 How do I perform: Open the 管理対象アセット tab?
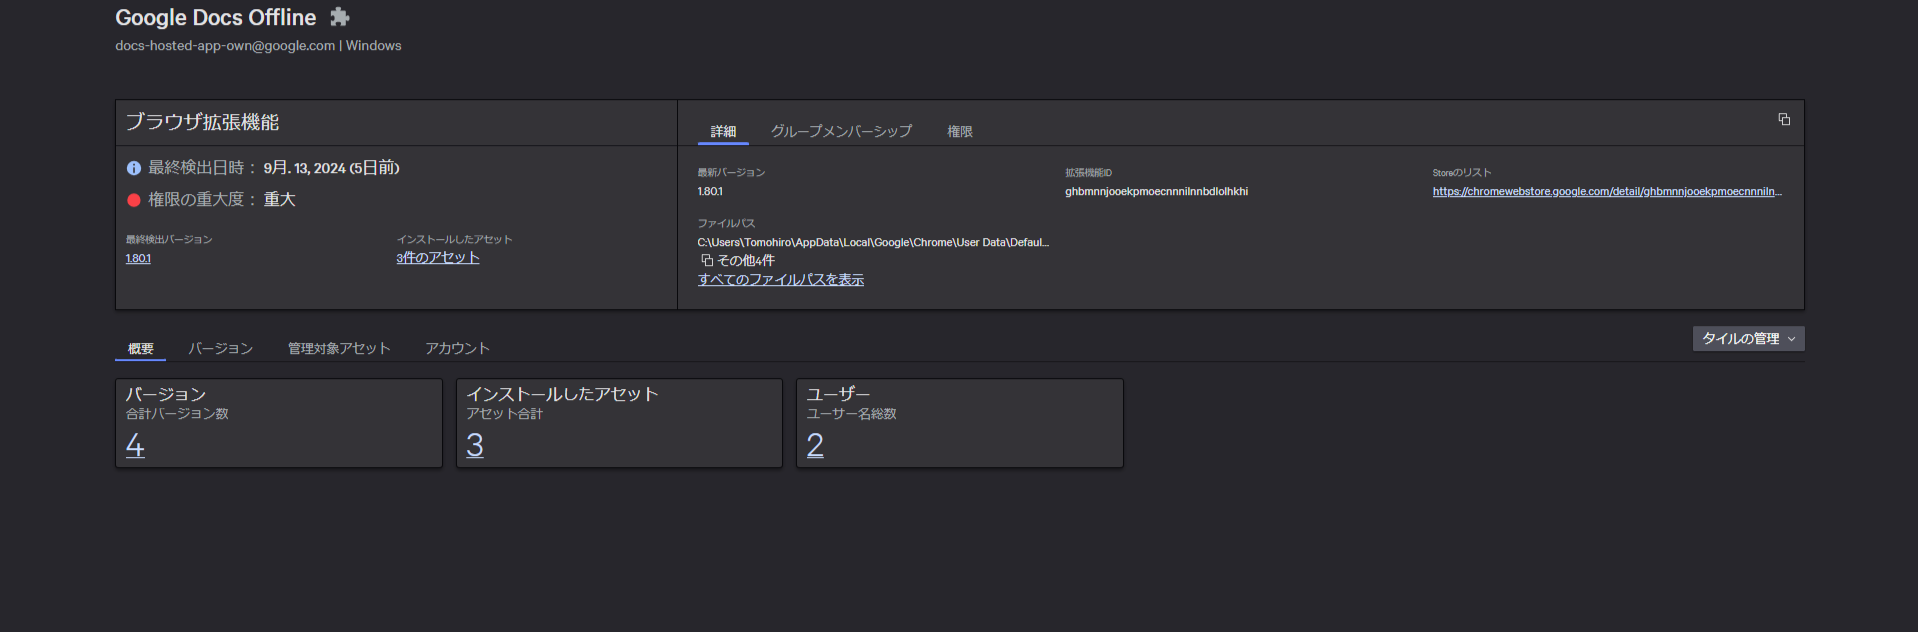pyautogui.click(x=339, y=348)
